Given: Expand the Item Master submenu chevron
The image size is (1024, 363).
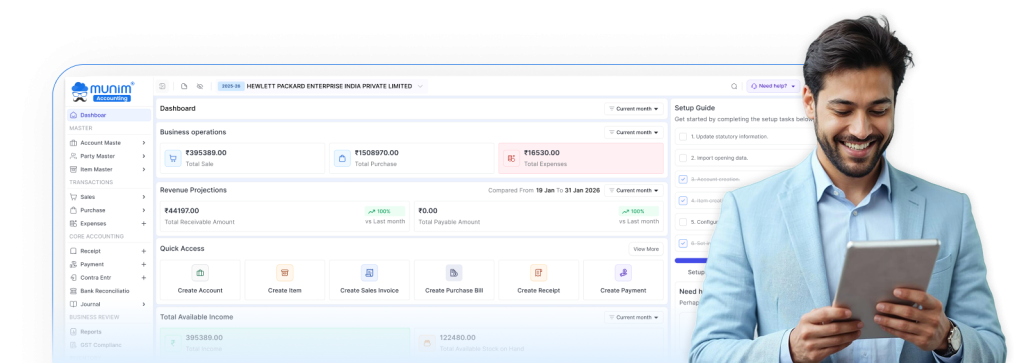Looking at the screenshot, I should click(x=144, y=169).
